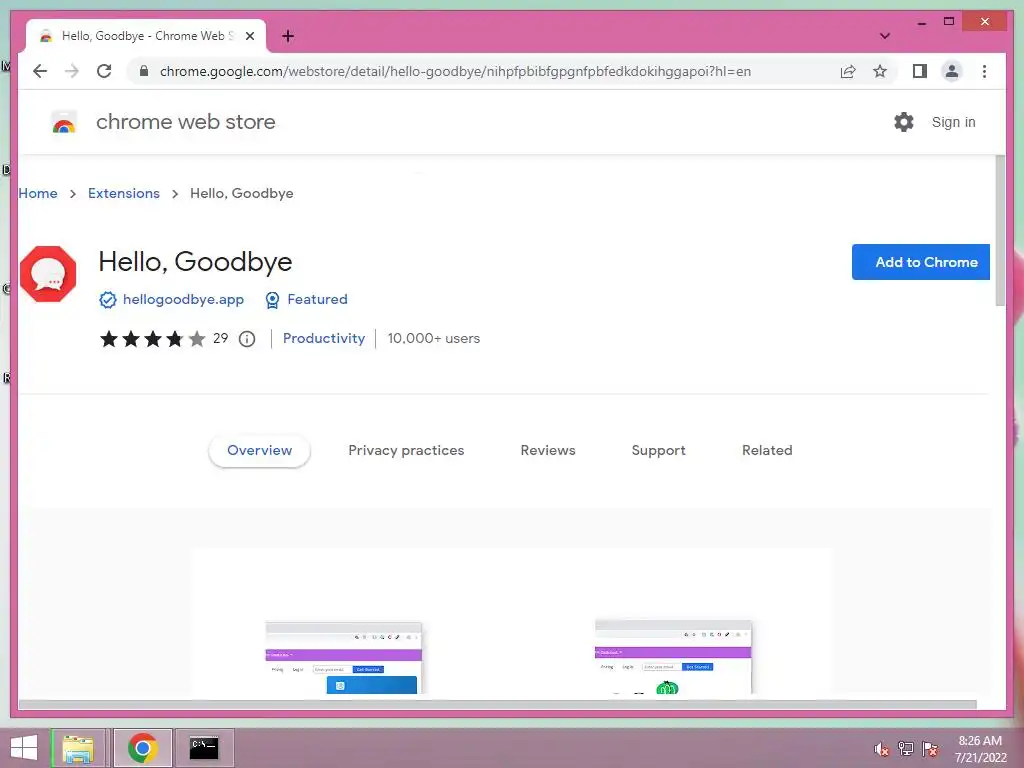
Task: Close the Hello, Goodbye tab
Action: 249,36
